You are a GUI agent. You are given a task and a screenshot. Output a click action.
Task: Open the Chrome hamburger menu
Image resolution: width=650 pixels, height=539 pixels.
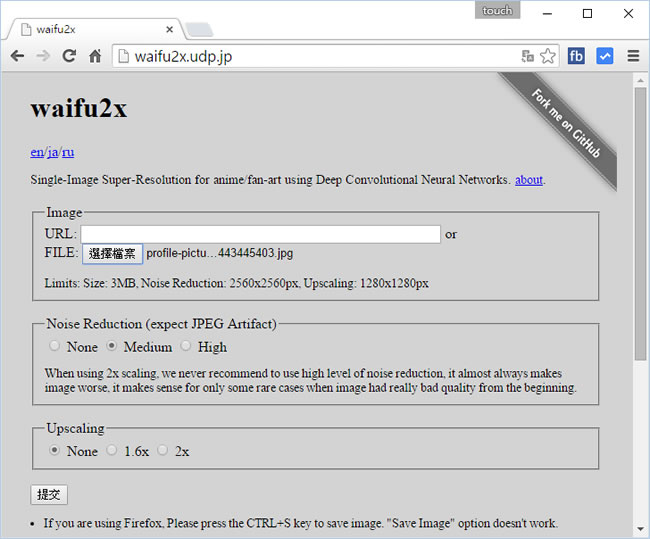[633, 56]
